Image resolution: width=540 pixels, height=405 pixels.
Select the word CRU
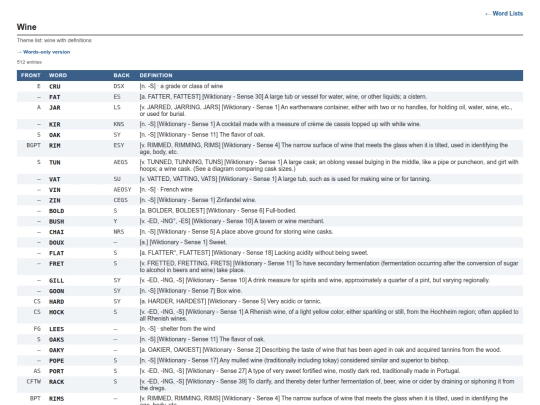(54, 86)
